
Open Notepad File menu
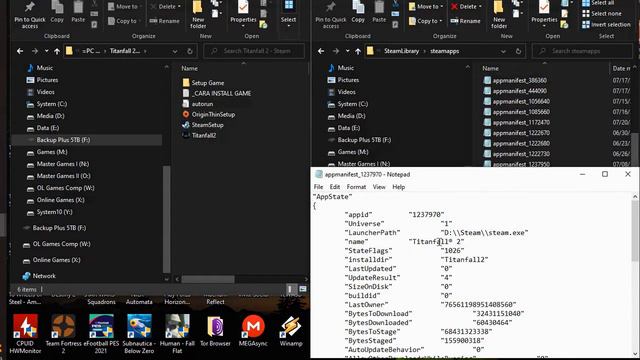point(318,187)
